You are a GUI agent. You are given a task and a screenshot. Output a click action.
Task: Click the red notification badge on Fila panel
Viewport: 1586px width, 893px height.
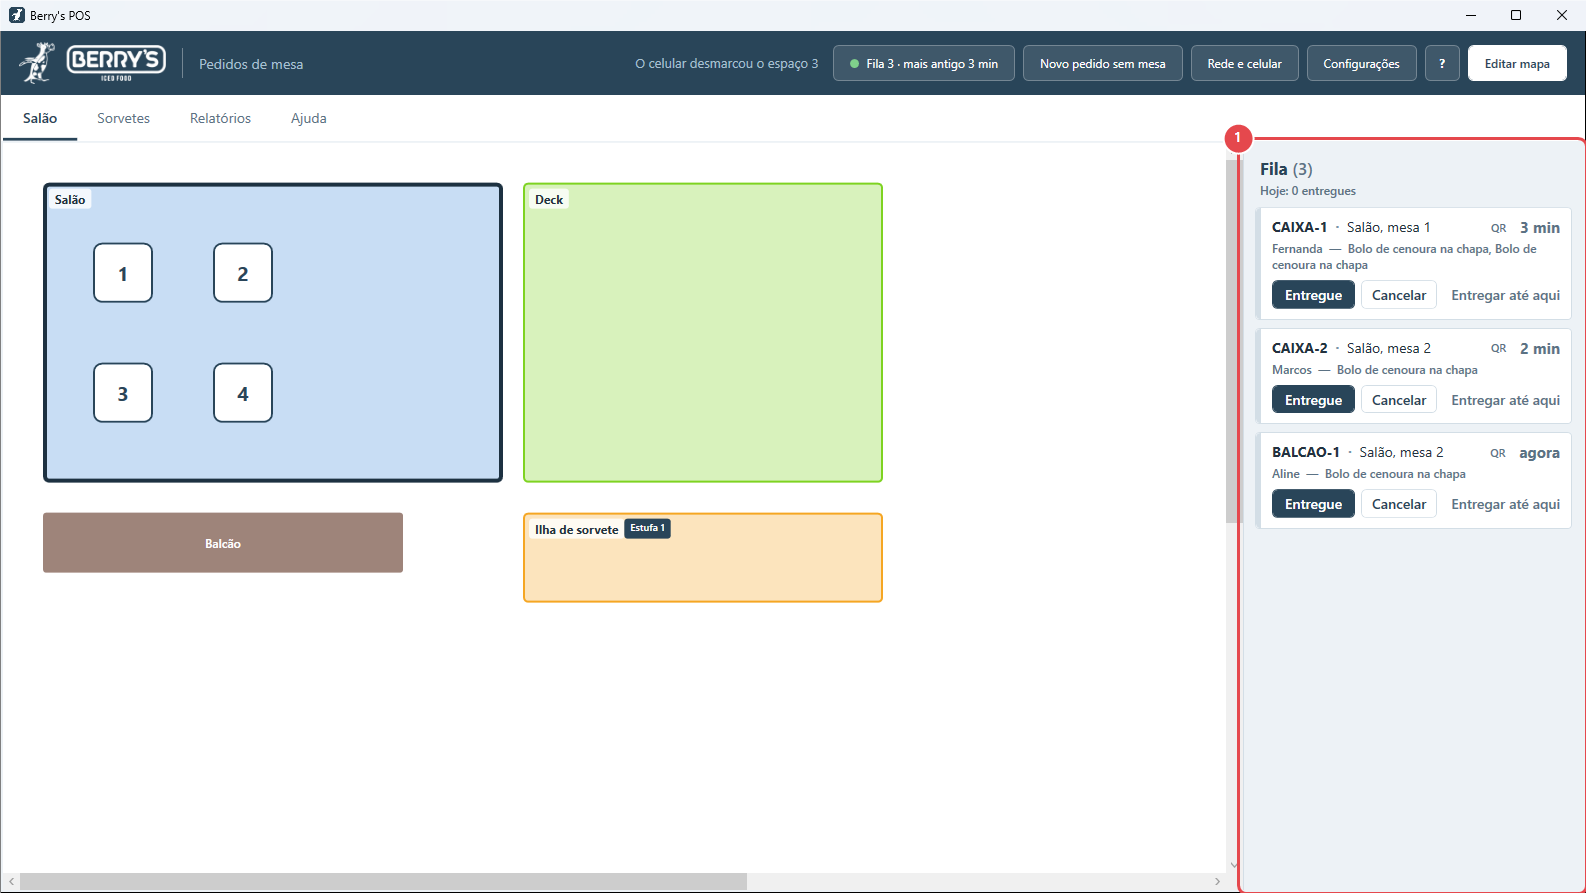[1238, 138]
